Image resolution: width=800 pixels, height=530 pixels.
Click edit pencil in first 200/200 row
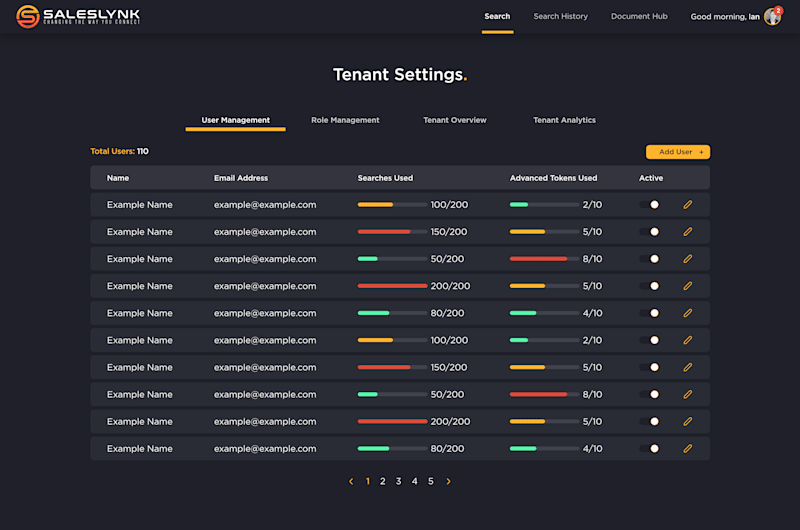688,286
